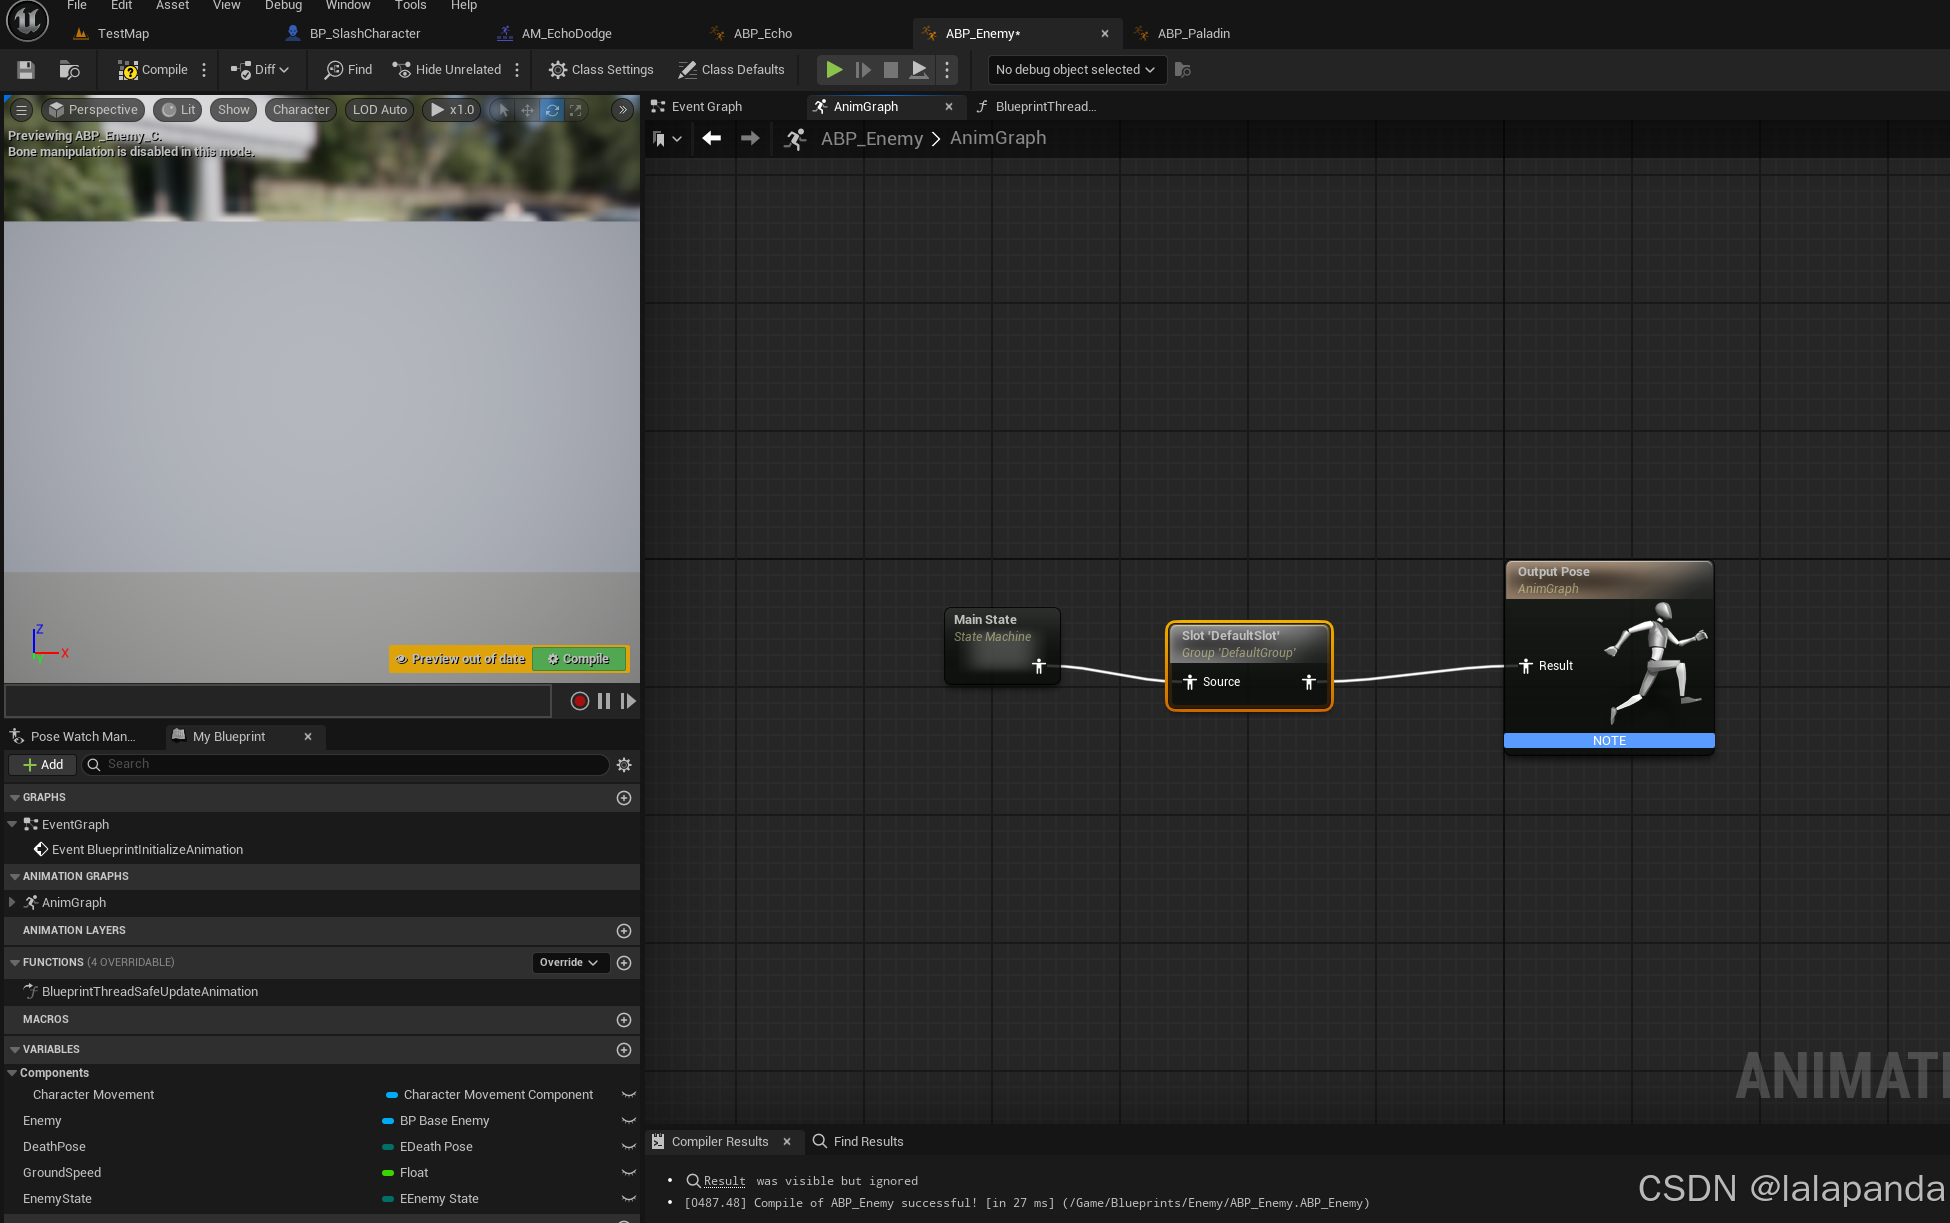The height and width of the screenshot is (1223, 1950).
Task: Open My Blueprint settings gear icon
Action: click(624, 765)
